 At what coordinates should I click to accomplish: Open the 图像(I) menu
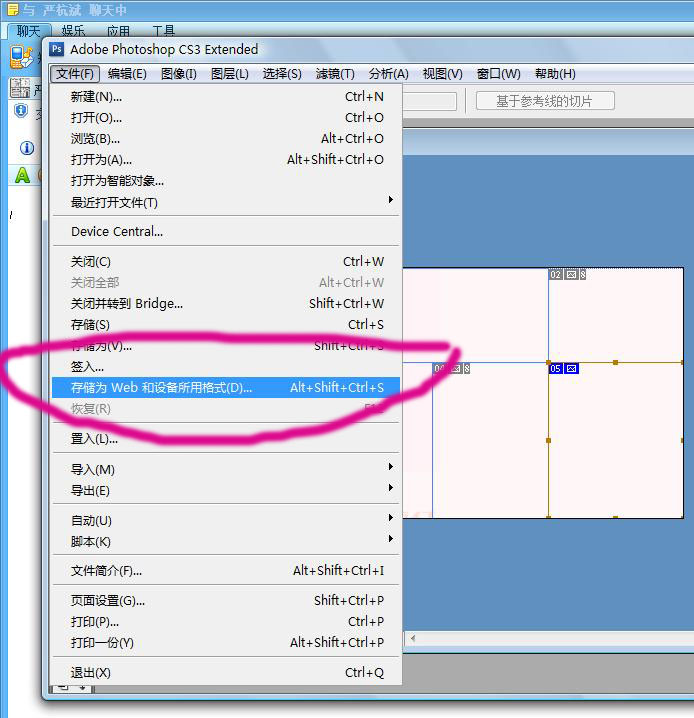[179, 74]
